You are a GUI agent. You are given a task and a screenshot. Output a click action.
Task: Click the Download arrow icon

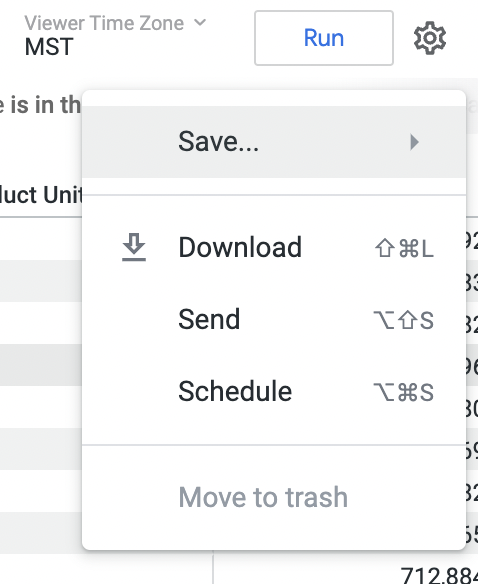[134, 247]
